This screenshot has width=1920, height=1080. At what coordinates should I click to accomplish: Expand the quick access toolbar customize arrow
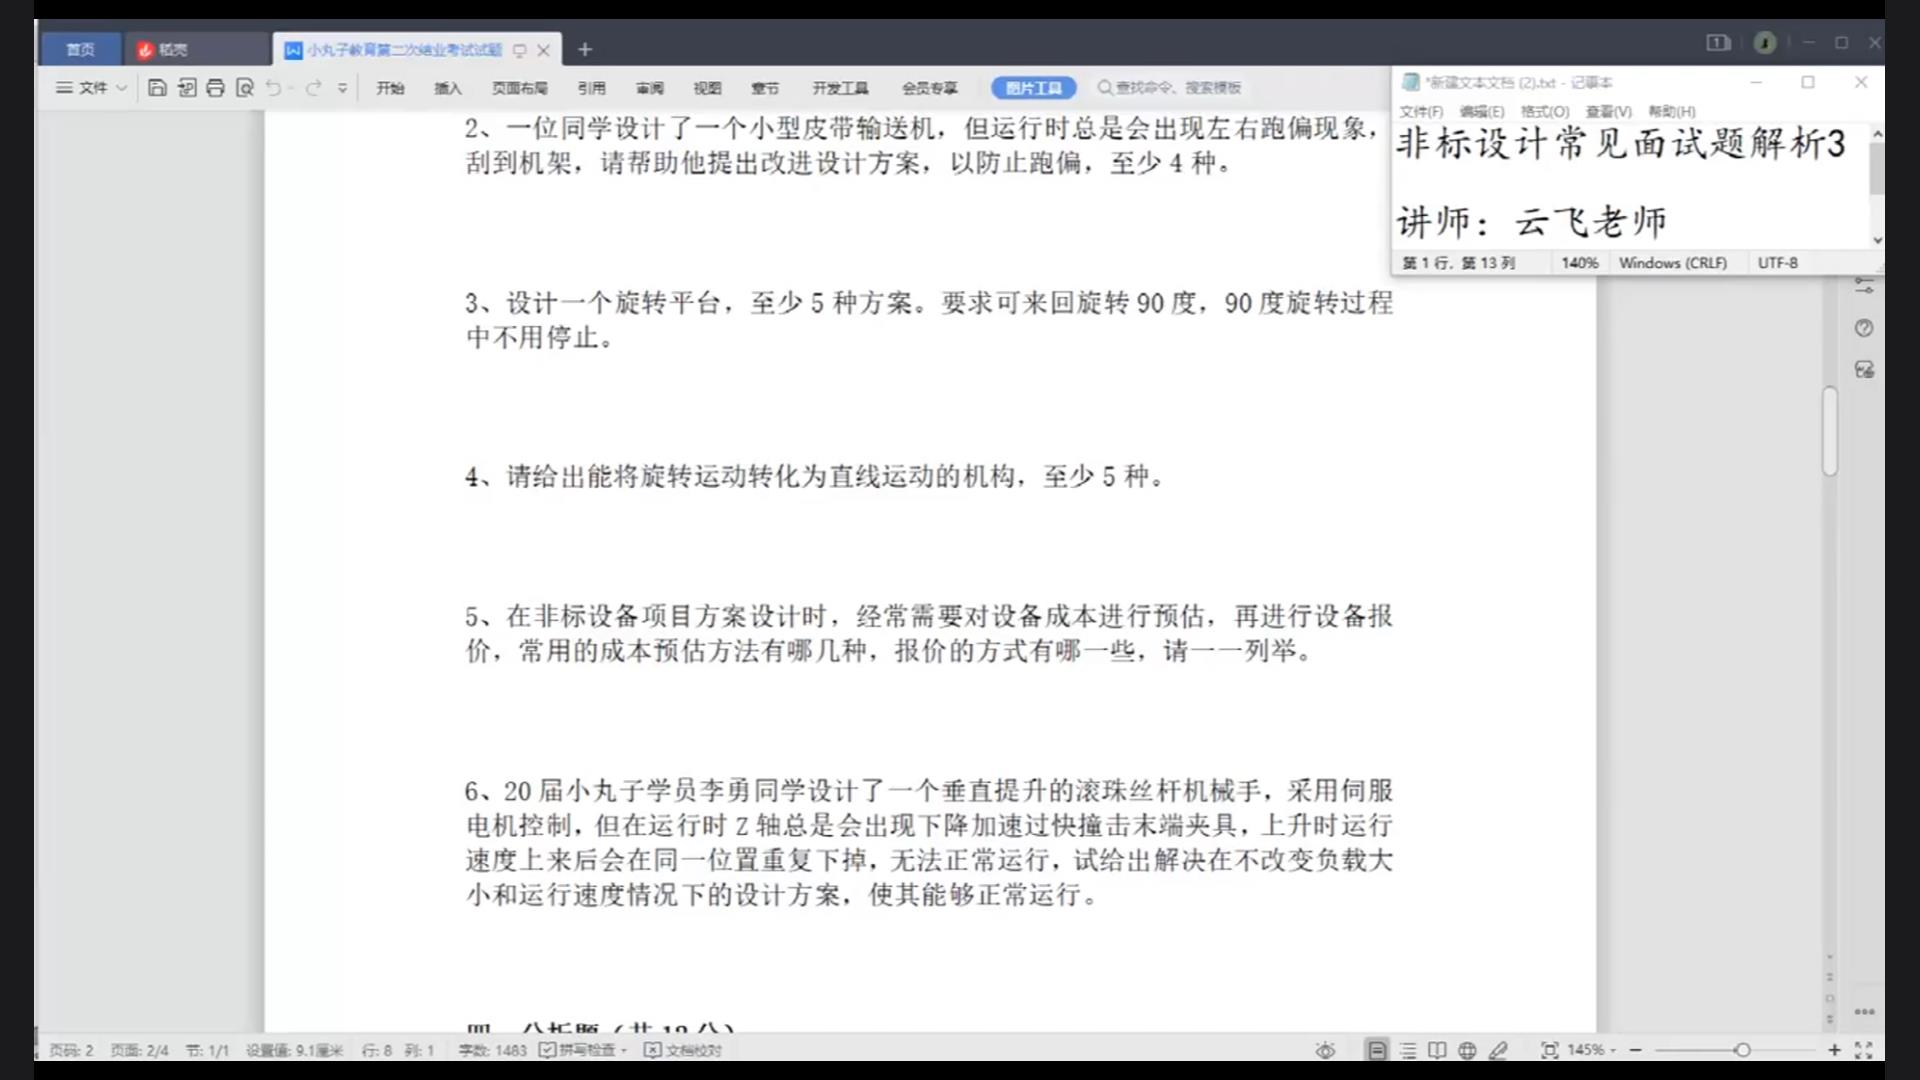tap(342, 88)
